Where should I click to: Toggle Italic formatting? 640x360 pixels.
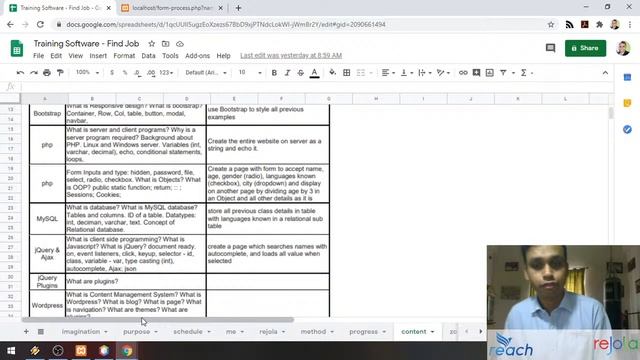[x=287, y=73]
